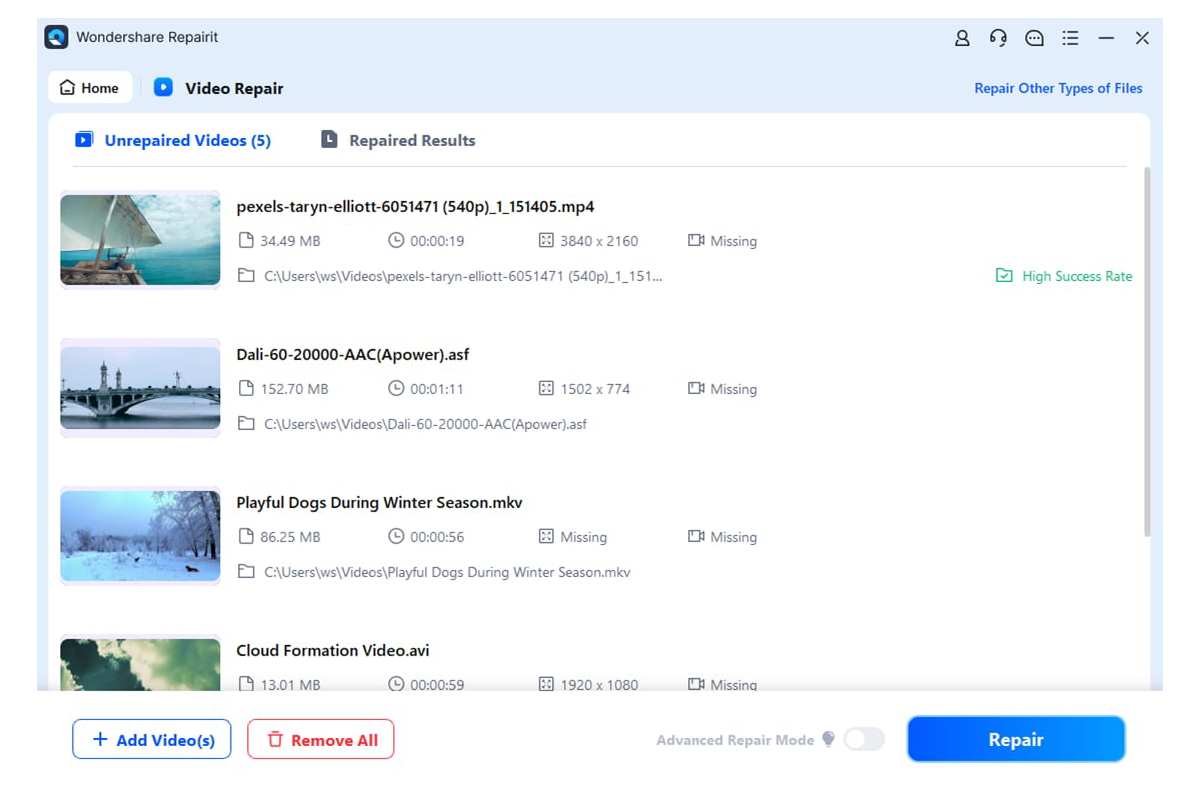Viewport: 1200px width, 800px height.
Task: Click the user account icon
Action: point(962,38)
